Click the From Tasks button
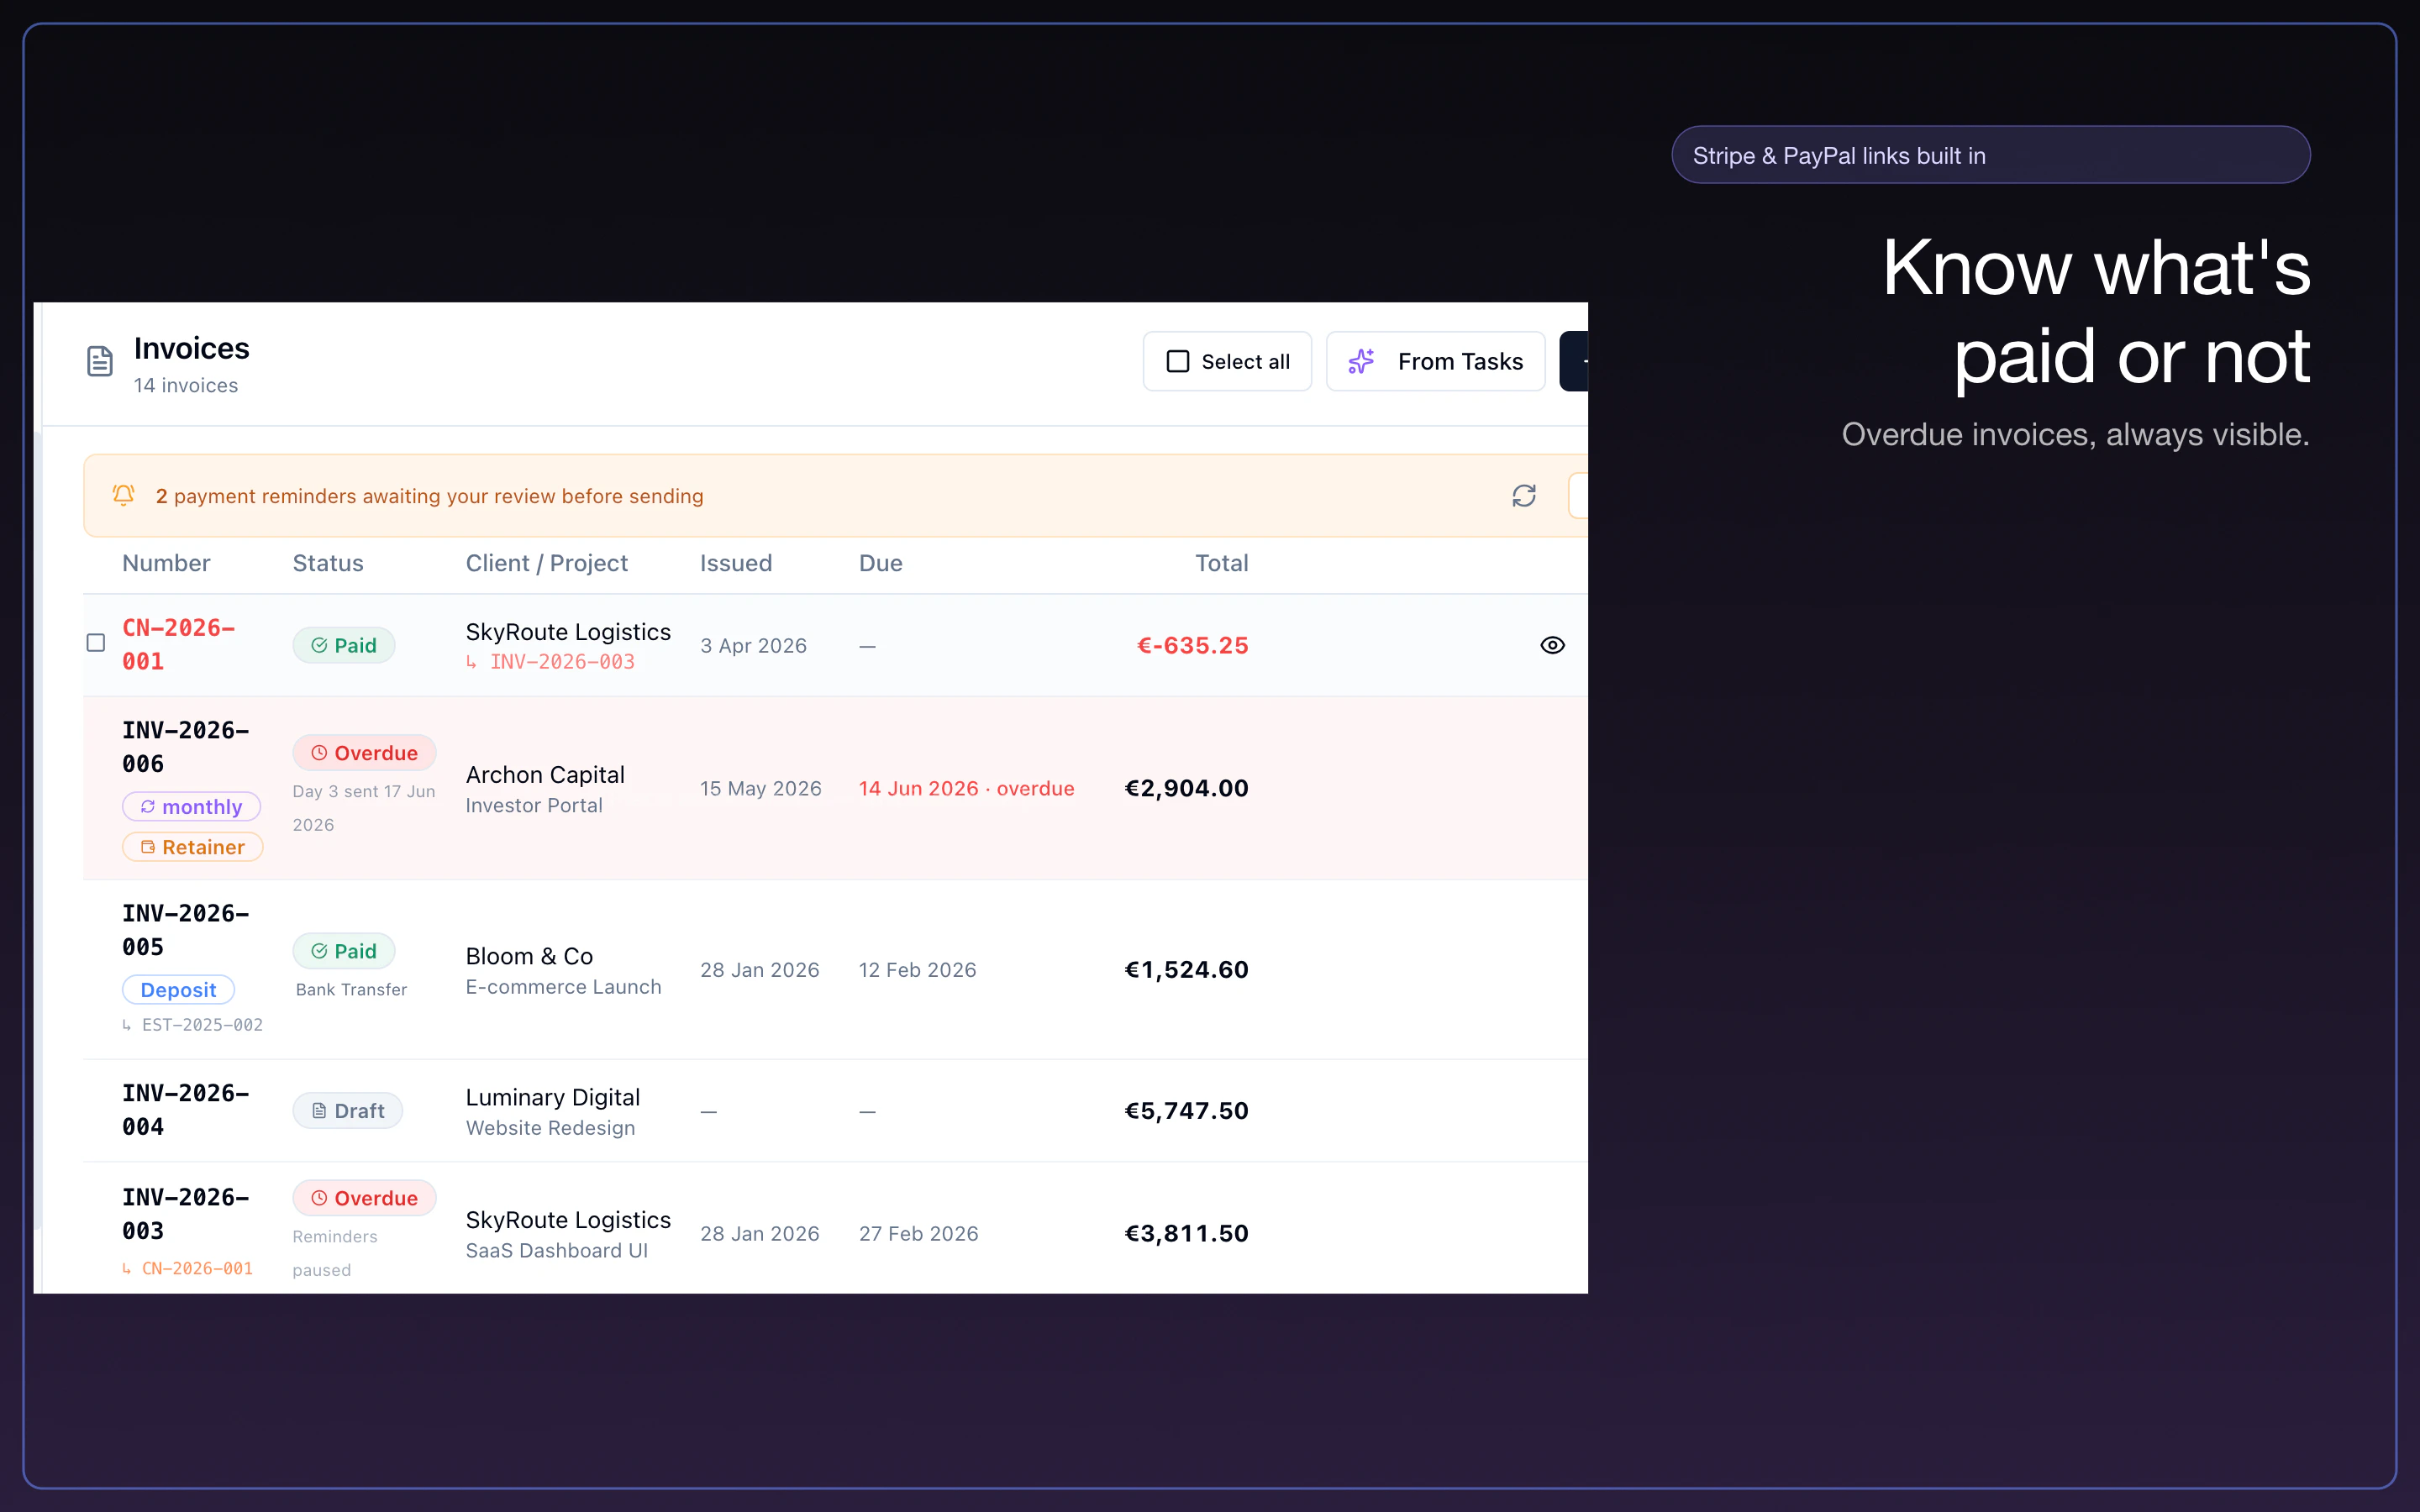The image size is (2420, 1512). pos(1435,361)
